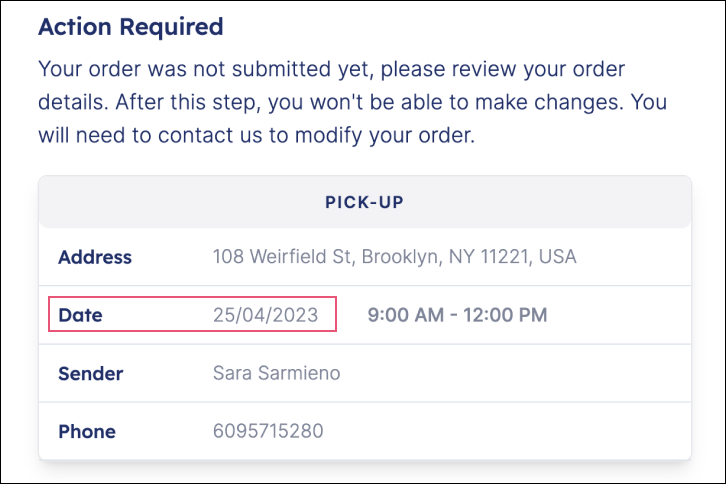
Task: Select the phone number 6095715280
Action: click(x=268, y=431)
